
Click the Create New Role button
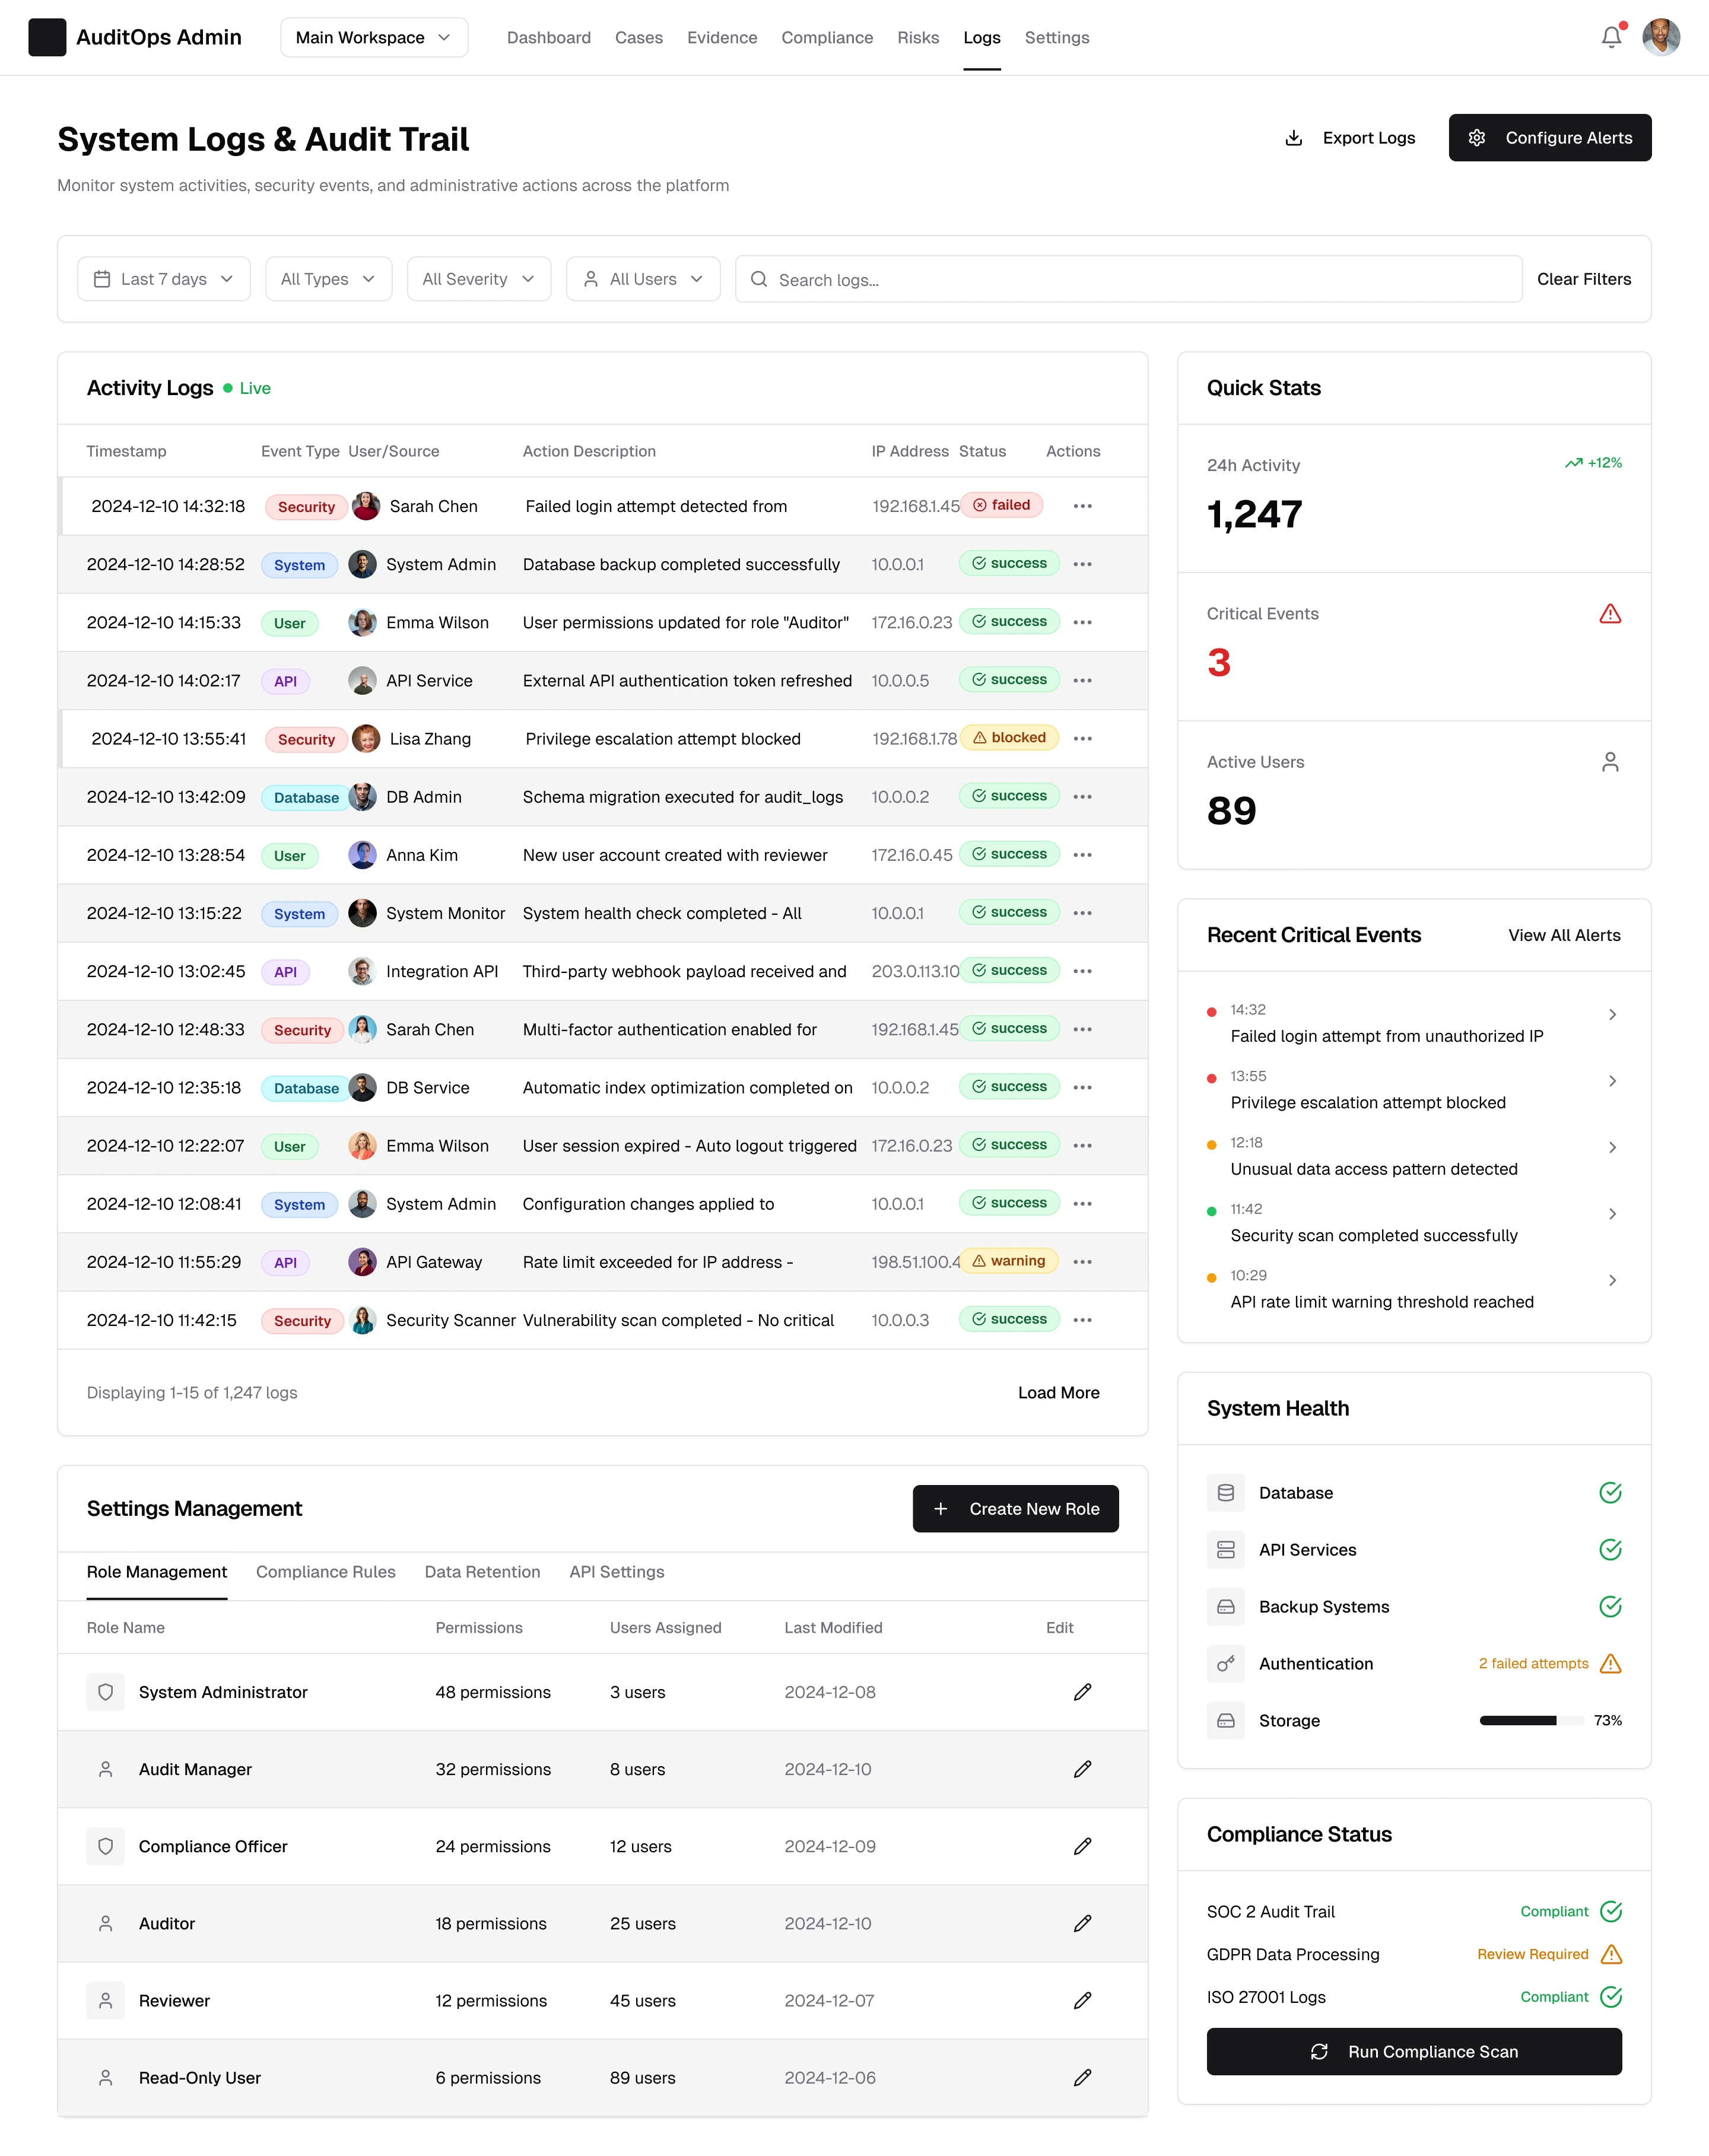pyautogui.click(x=1015, y=1508)
